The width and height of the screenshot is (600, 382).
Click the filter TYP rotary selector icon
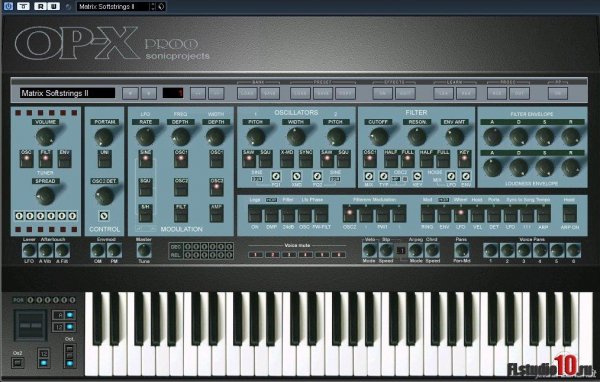pyautogui.click(x=384, y=176)
